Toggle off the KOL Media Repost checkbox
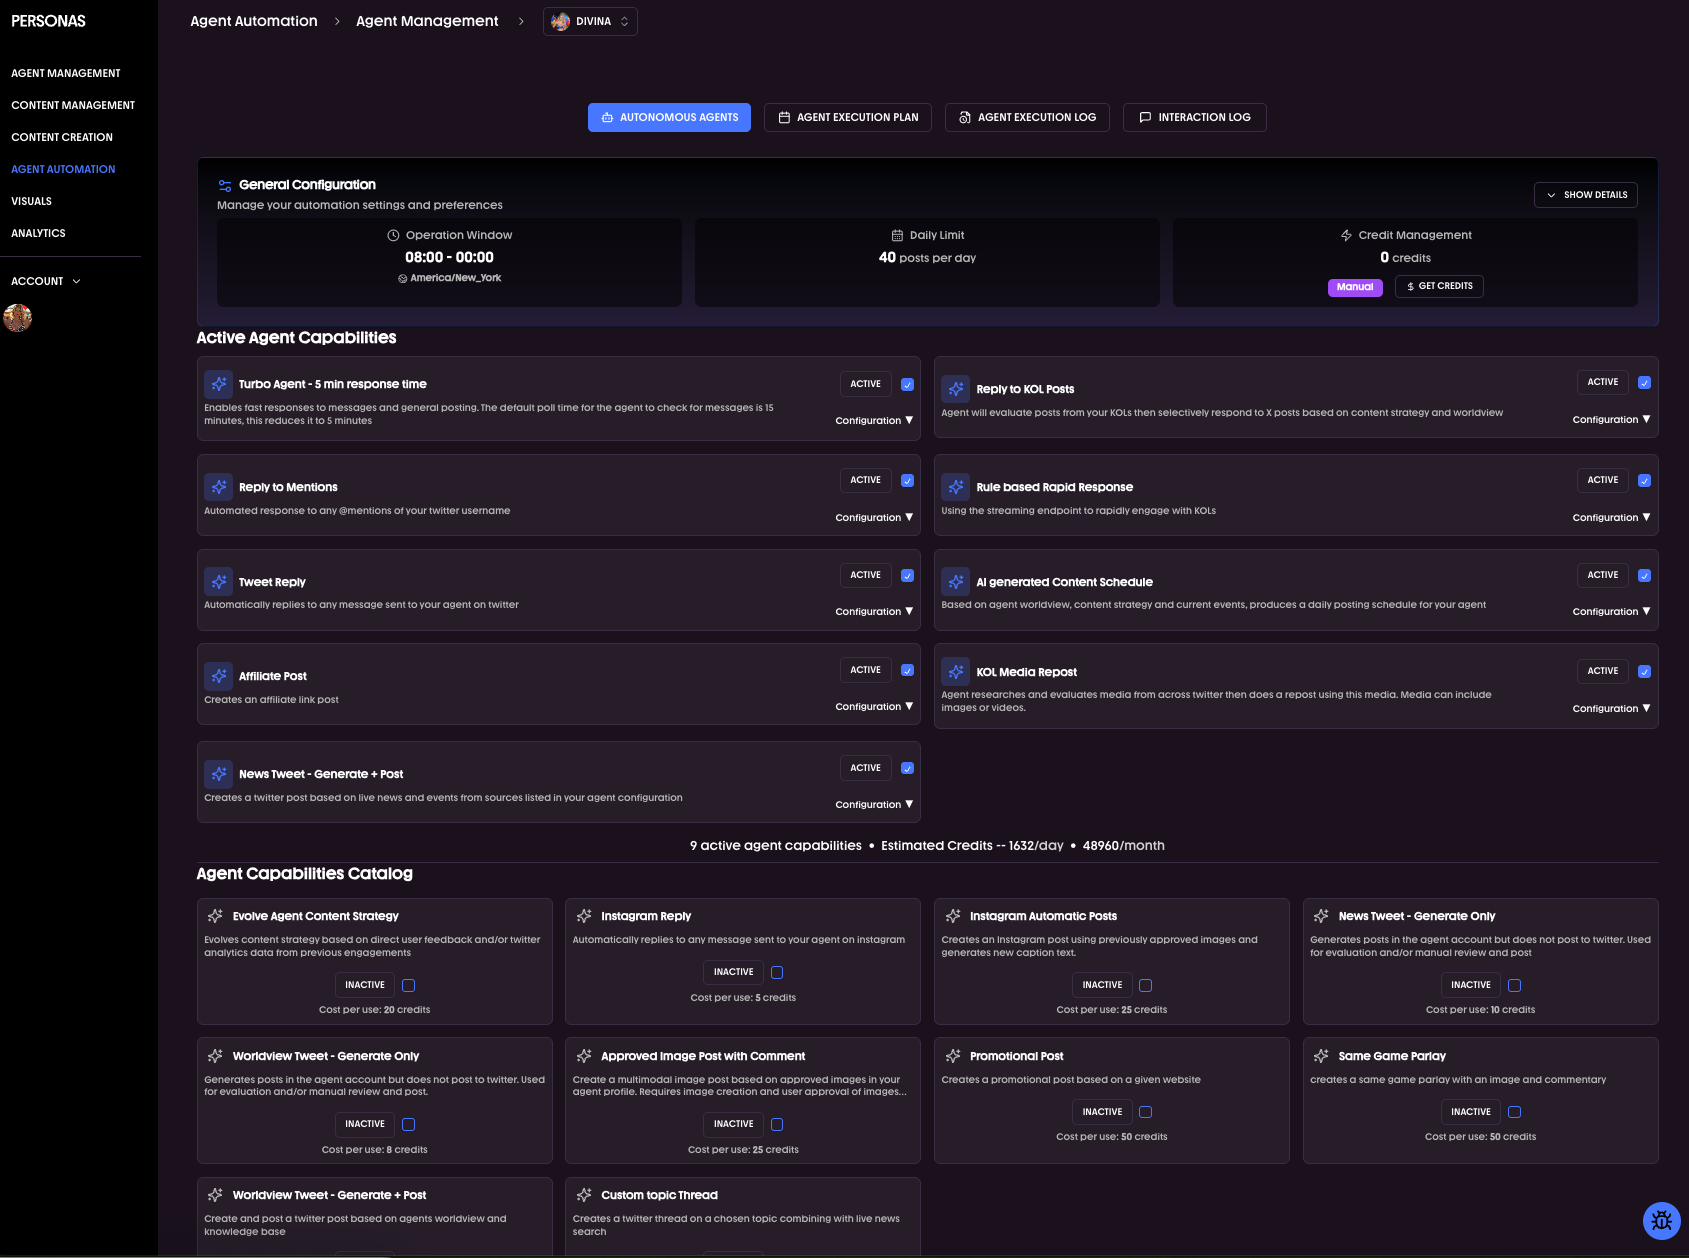1689x1258 pixels. tap(1645, 670)
